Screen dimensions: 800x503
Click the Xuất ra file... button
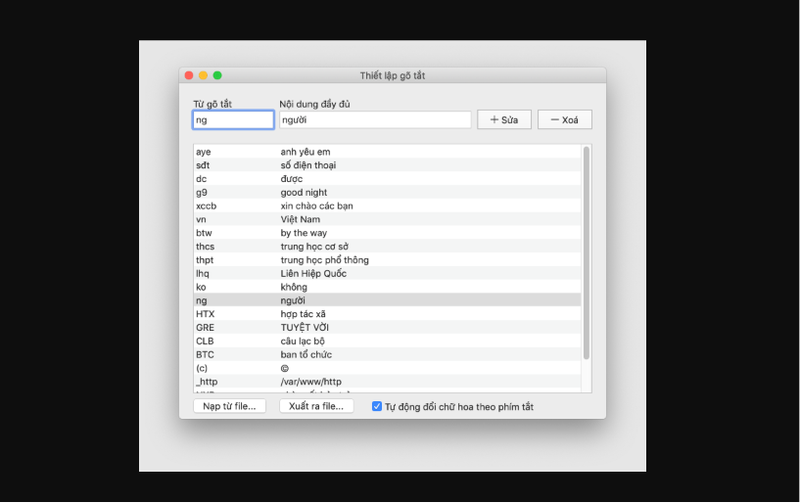[316, 406]
